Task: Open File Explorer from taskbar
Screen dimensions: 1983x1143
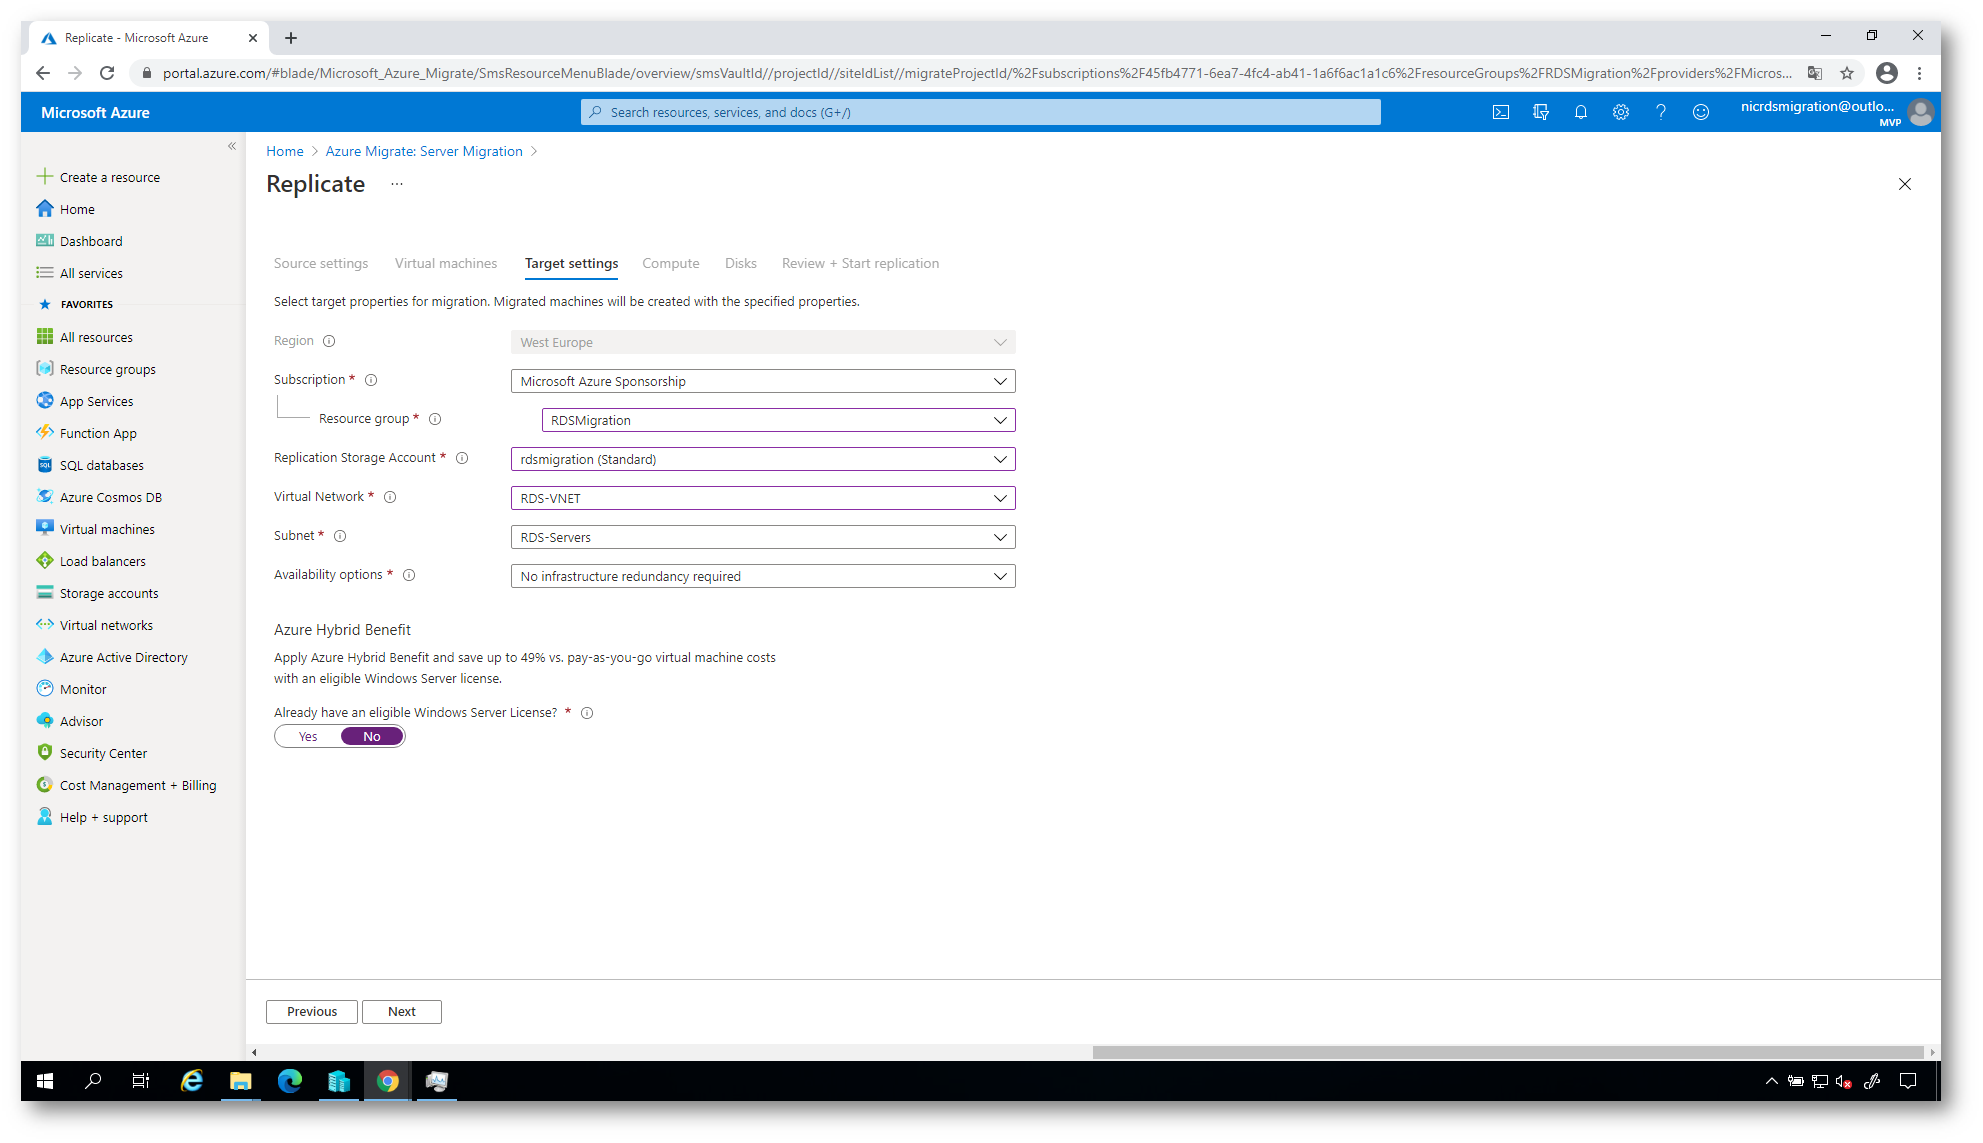Action: [241, 1081]
